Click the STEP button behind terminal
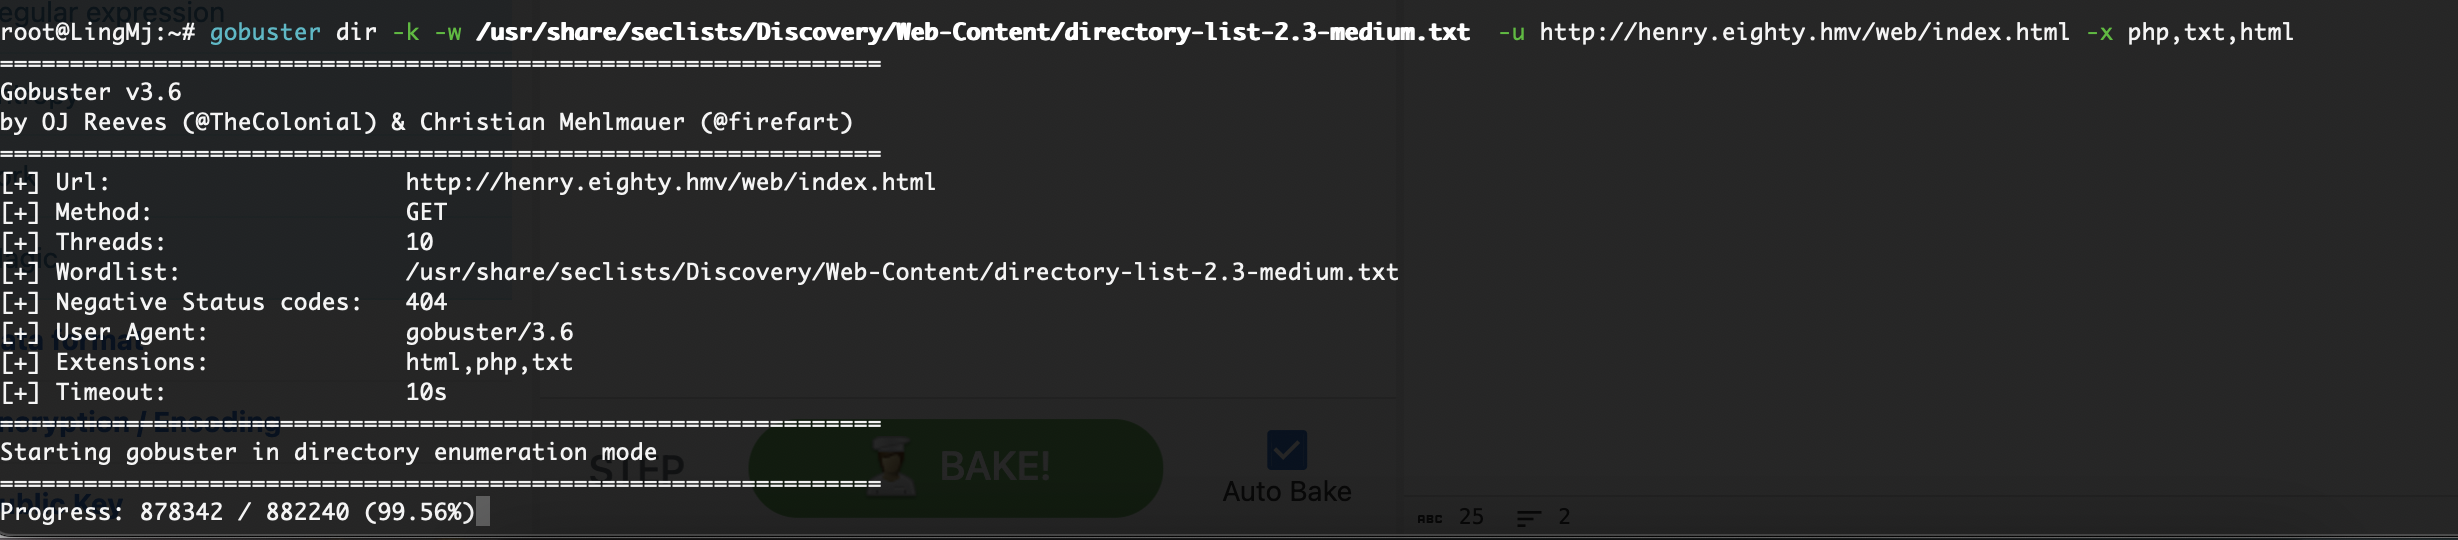The height and width of the screenshot is (540, 2458). coord(637,468)
